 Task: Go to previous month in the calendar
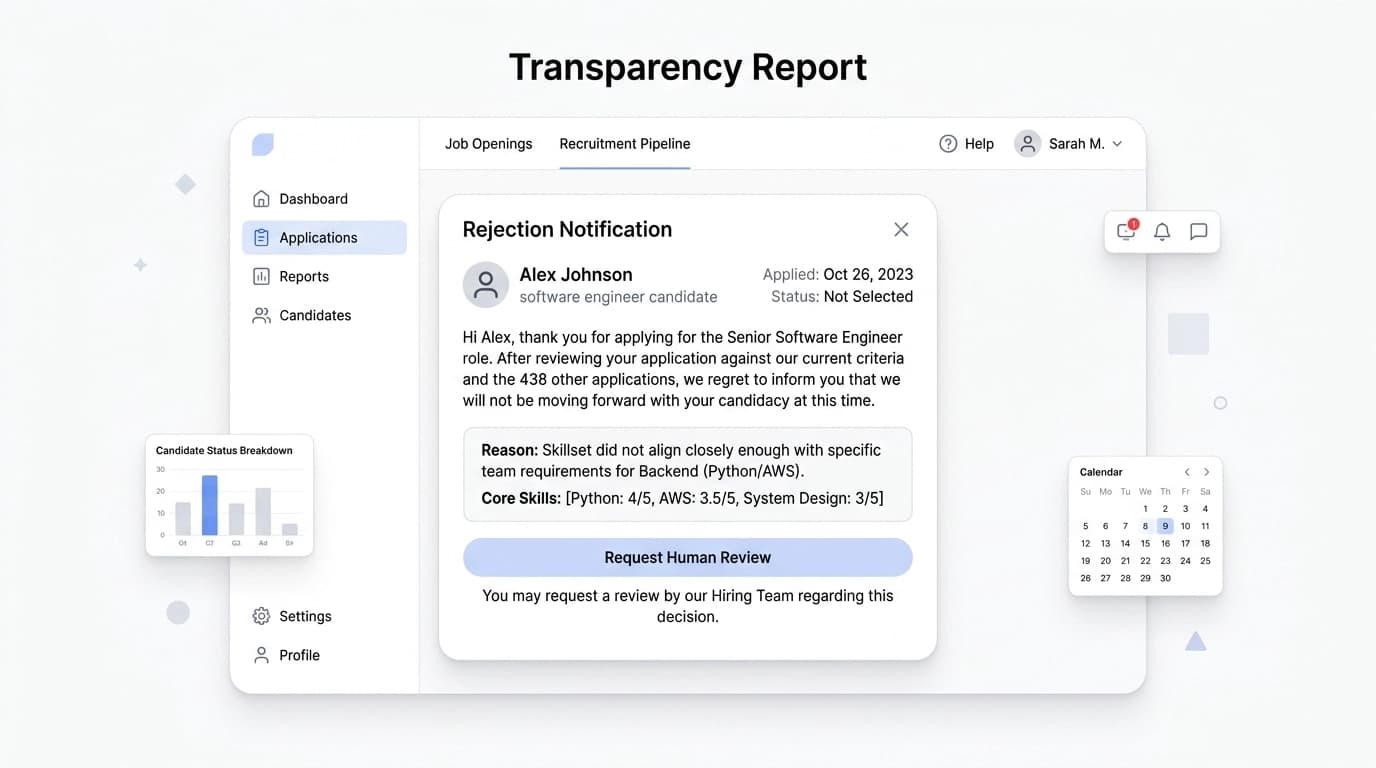point(1187,471)
